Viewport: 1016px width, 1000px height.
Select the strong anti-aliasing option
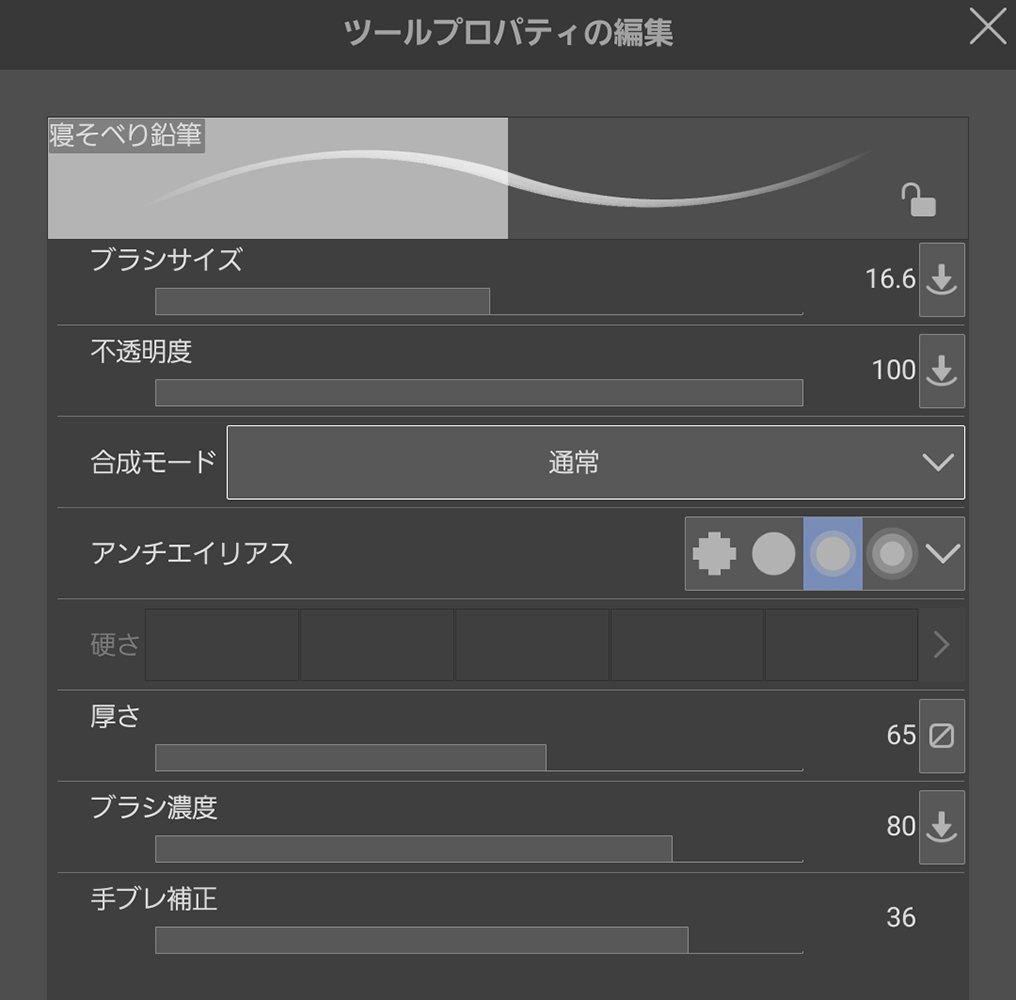tap(892, 554)
